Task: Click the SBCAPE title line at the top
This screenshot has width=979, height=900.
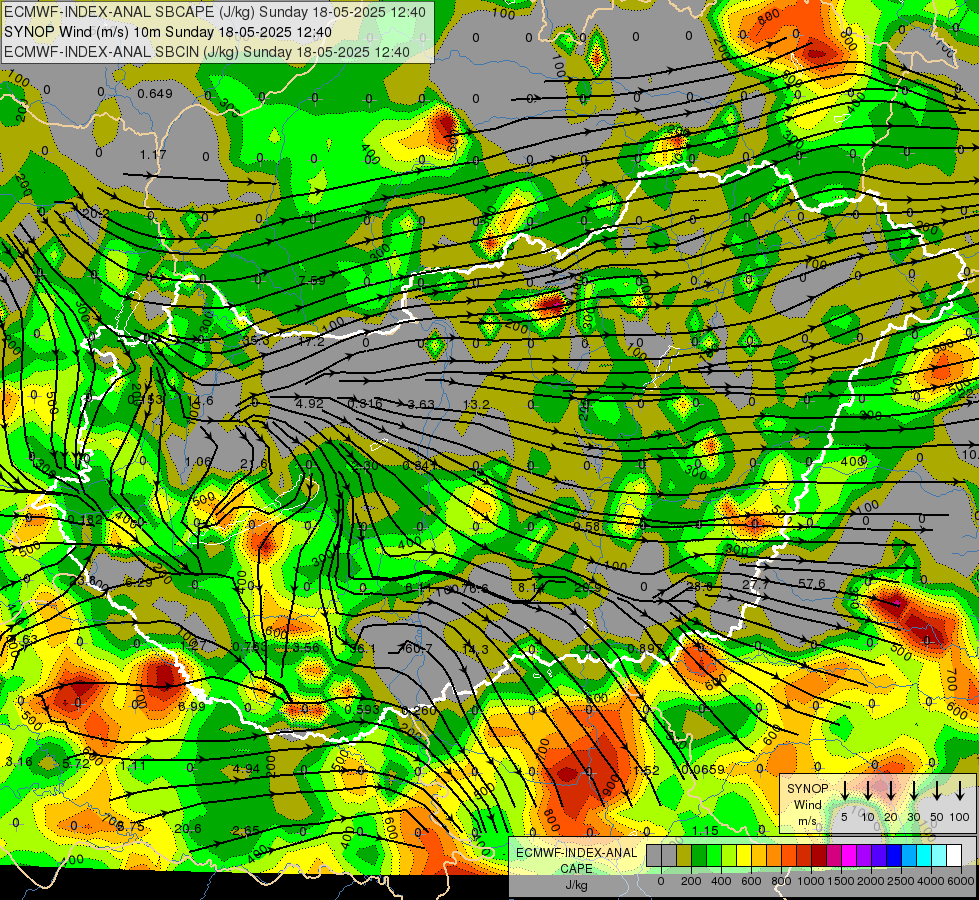Action: 215,12
